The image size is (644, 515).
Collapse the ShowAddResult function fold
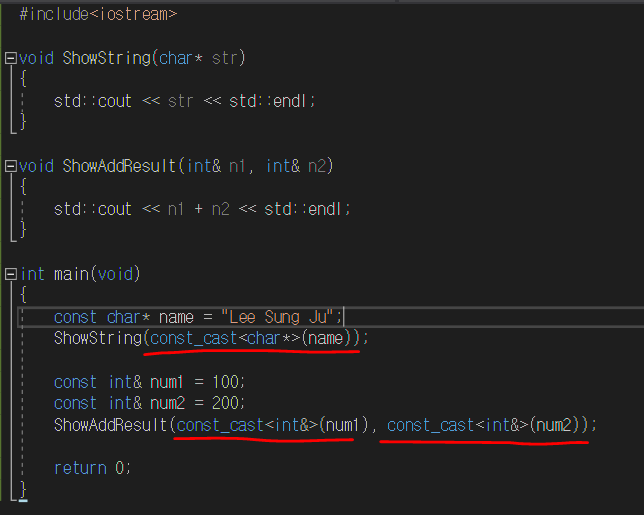[x=11, y=166]
